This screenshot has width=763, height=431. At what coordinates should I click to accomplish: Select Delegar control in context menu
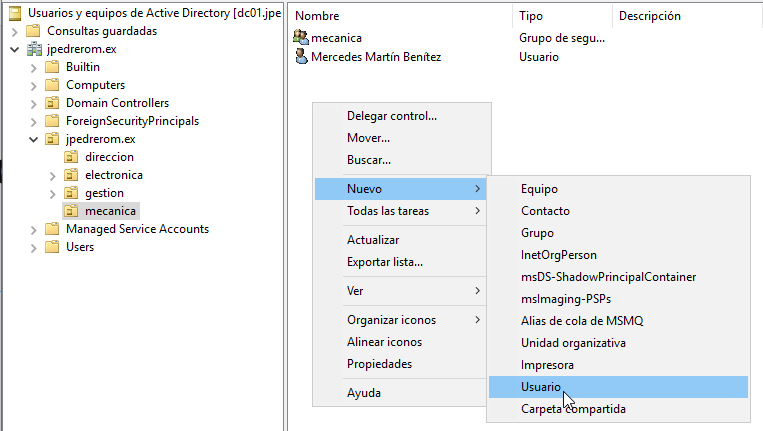391,116
